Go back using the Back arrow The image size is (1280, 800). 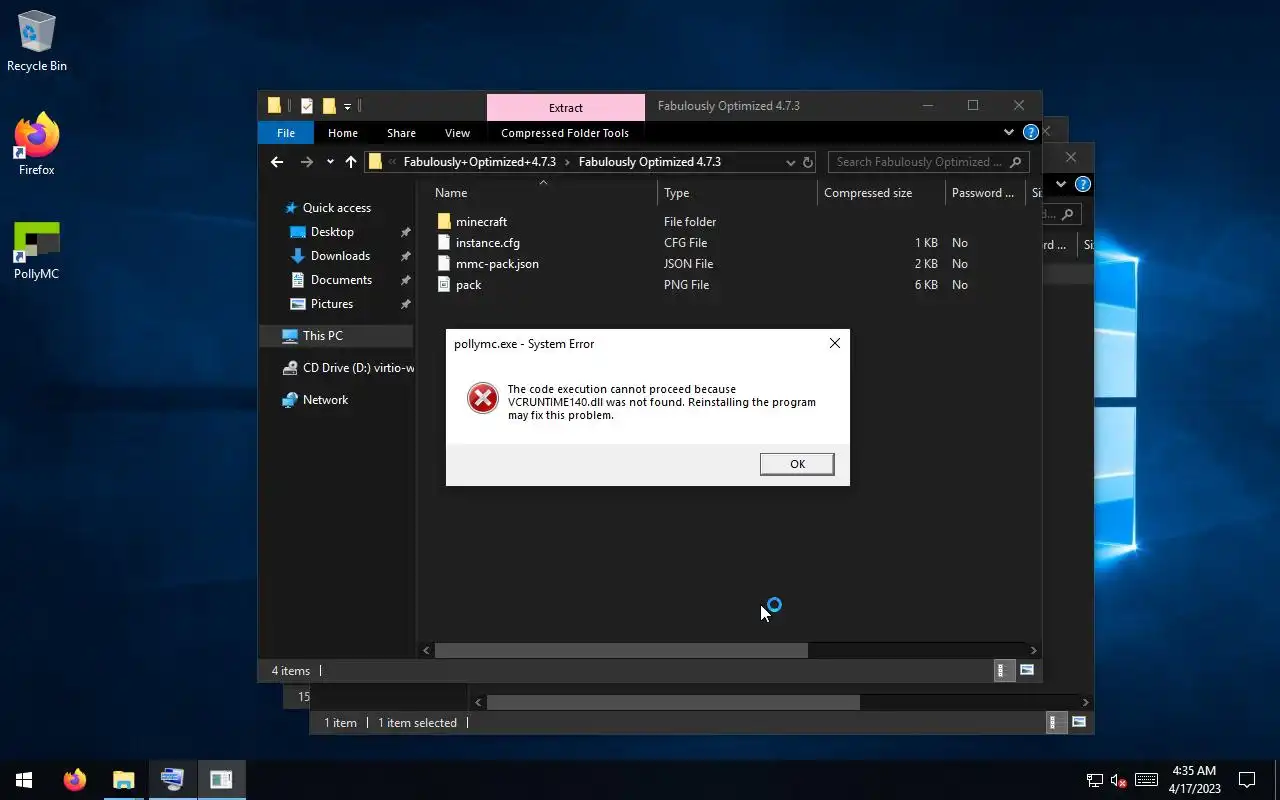(277, 162)
